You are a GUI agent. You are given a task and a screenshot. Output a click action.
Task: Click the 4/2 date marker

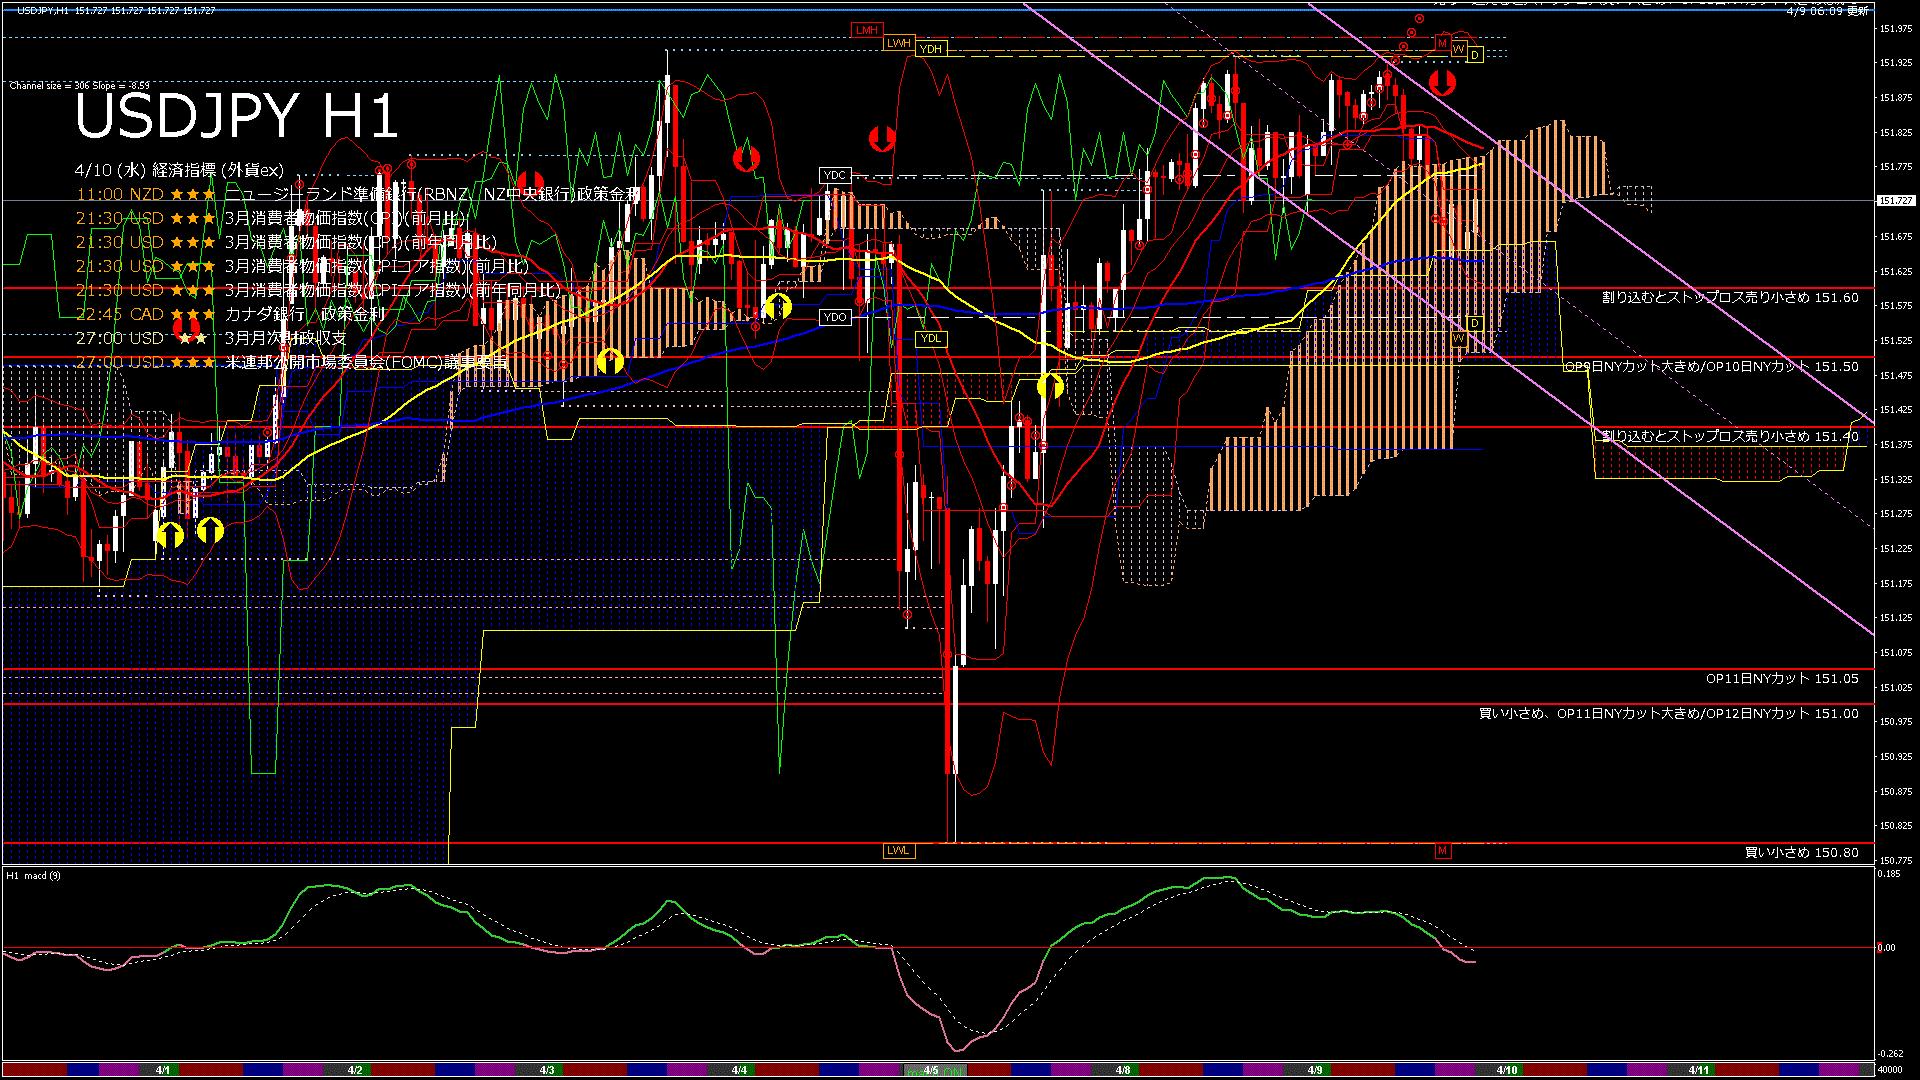(355, 1070)
